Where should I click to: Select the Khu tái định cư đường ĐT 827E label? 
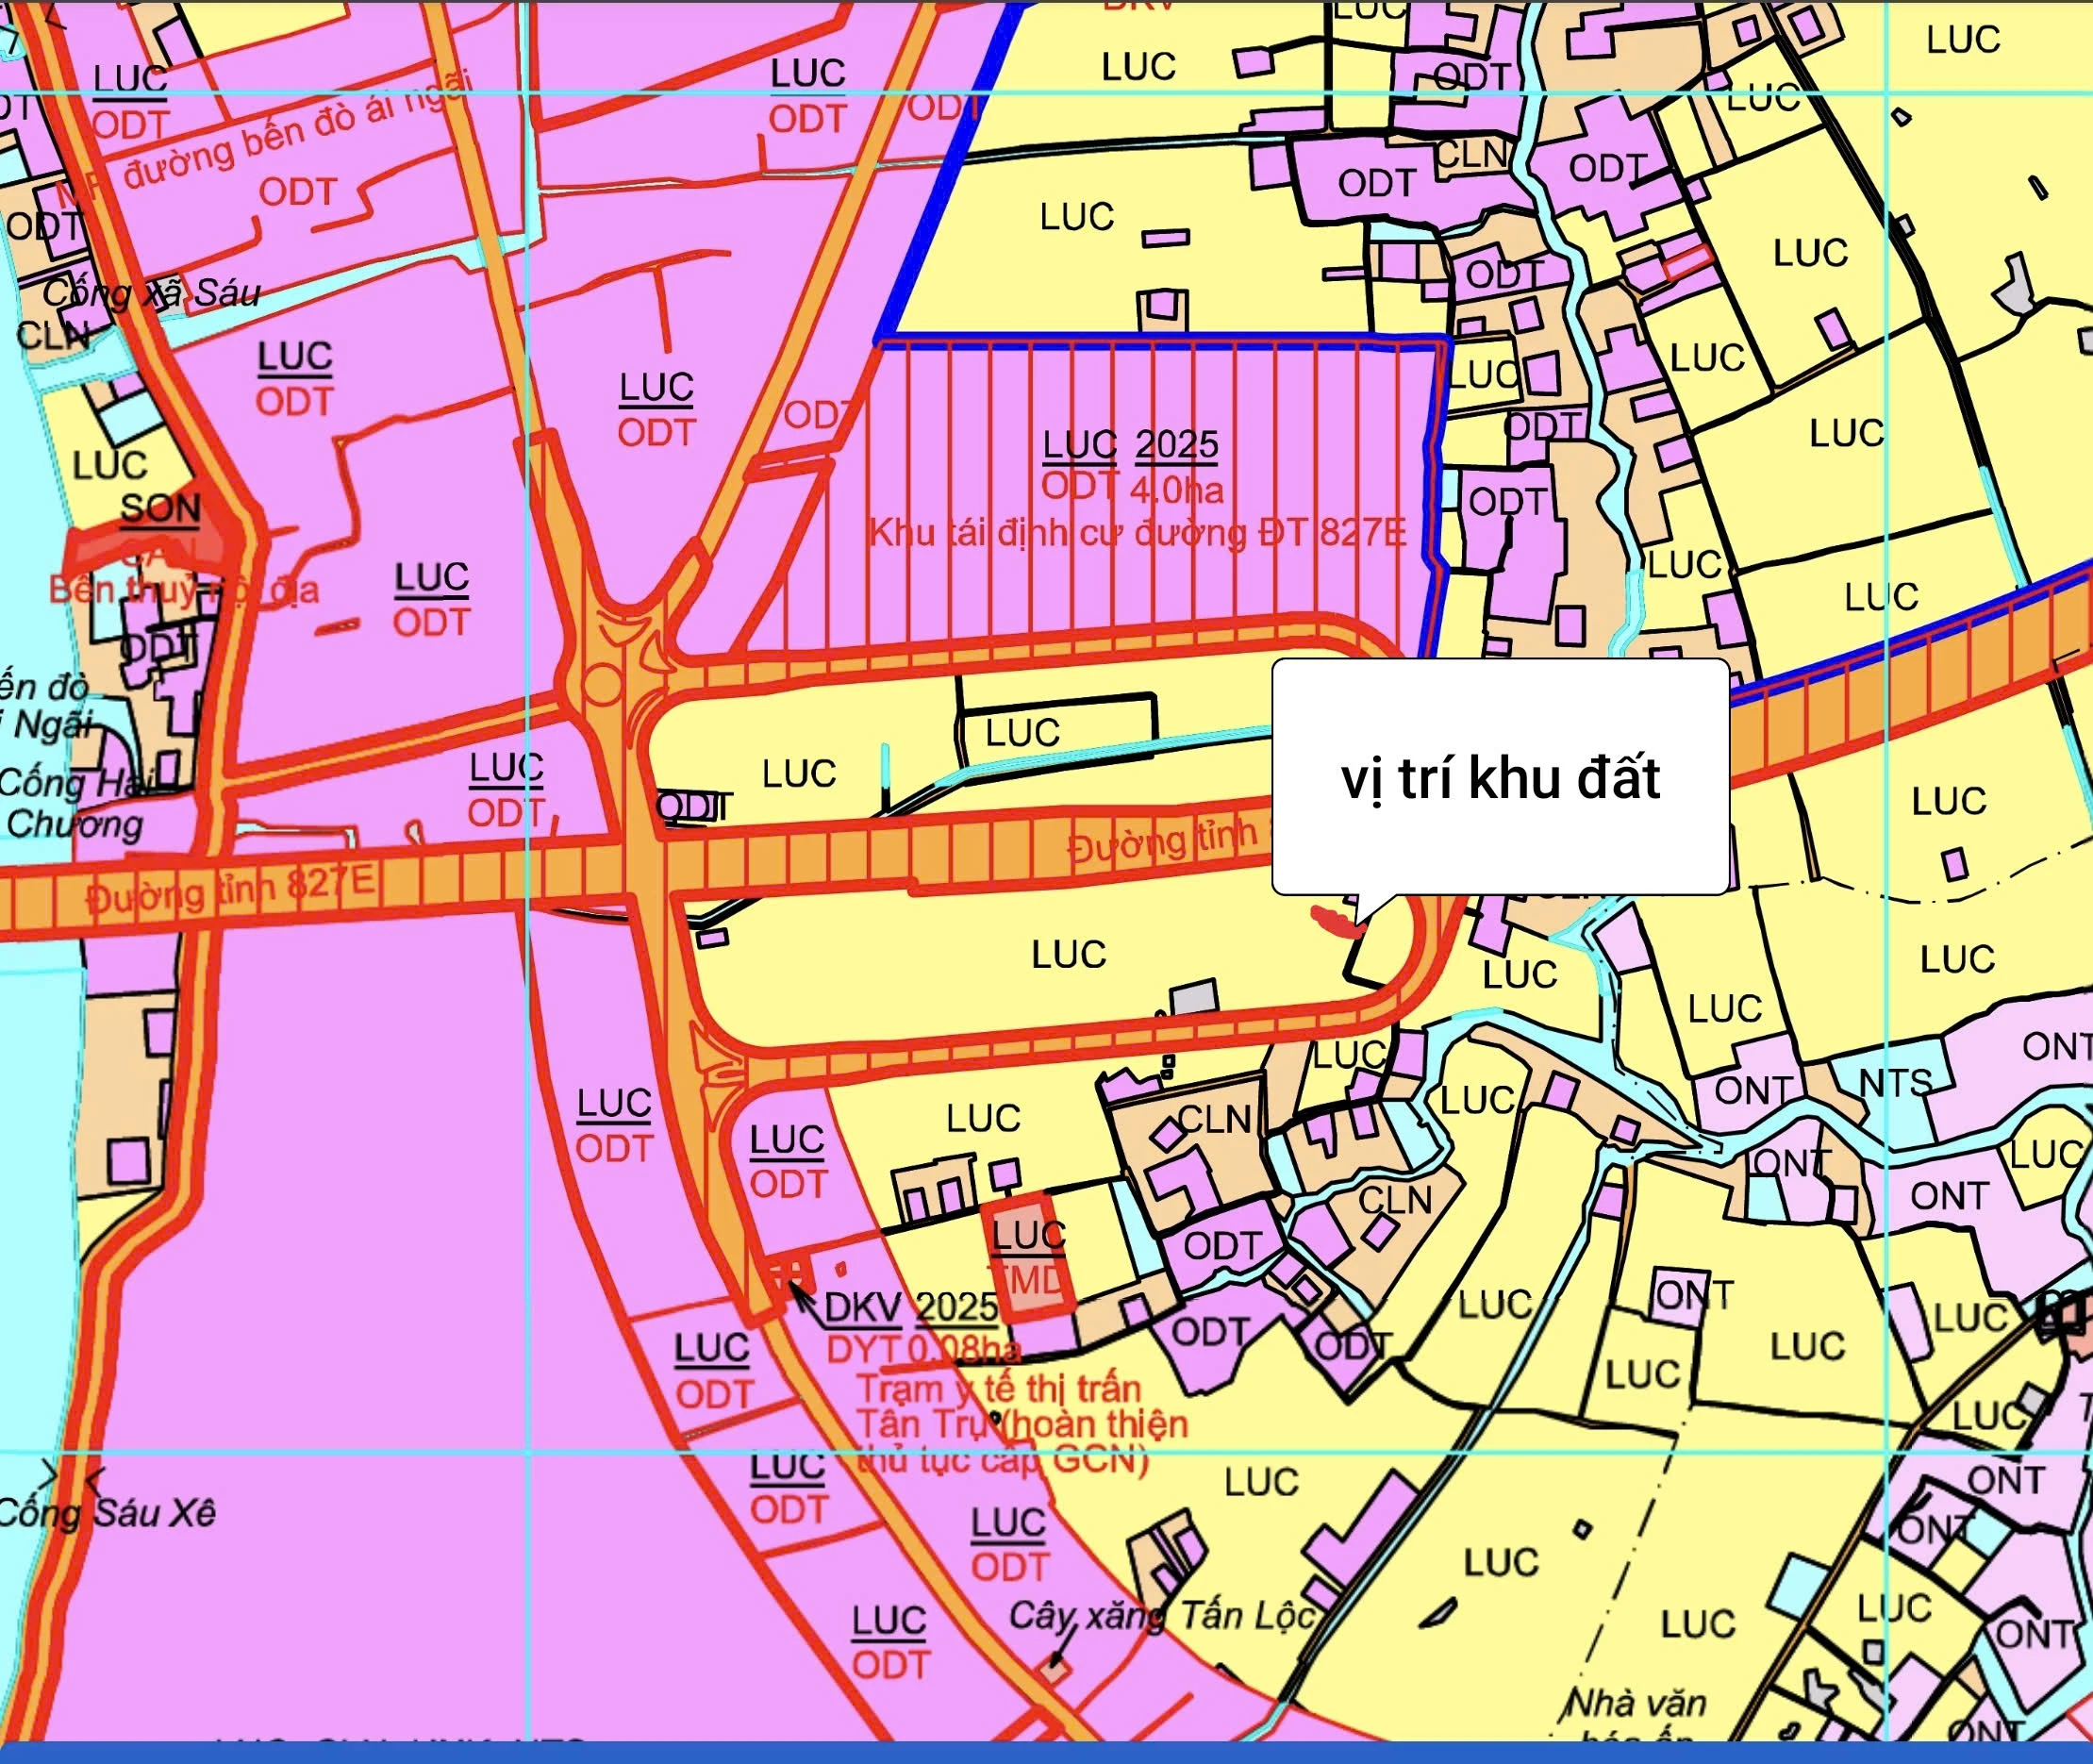(x=1137, y=533)
